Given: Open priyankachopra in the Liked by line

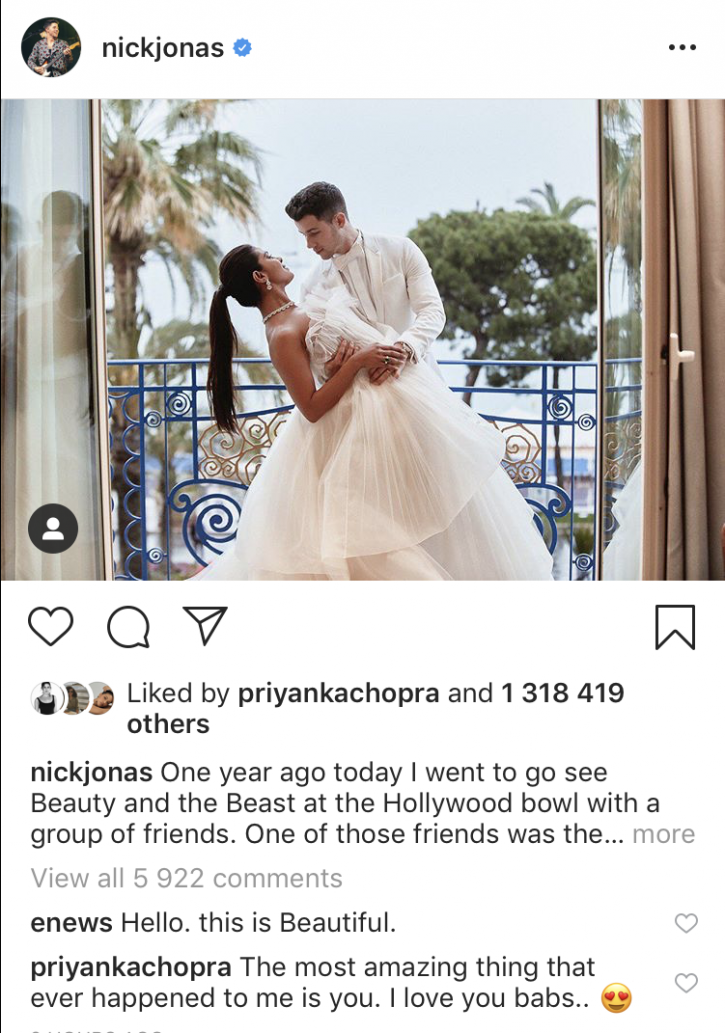Looking at the screenshot, I should click(x=338, y=693).
